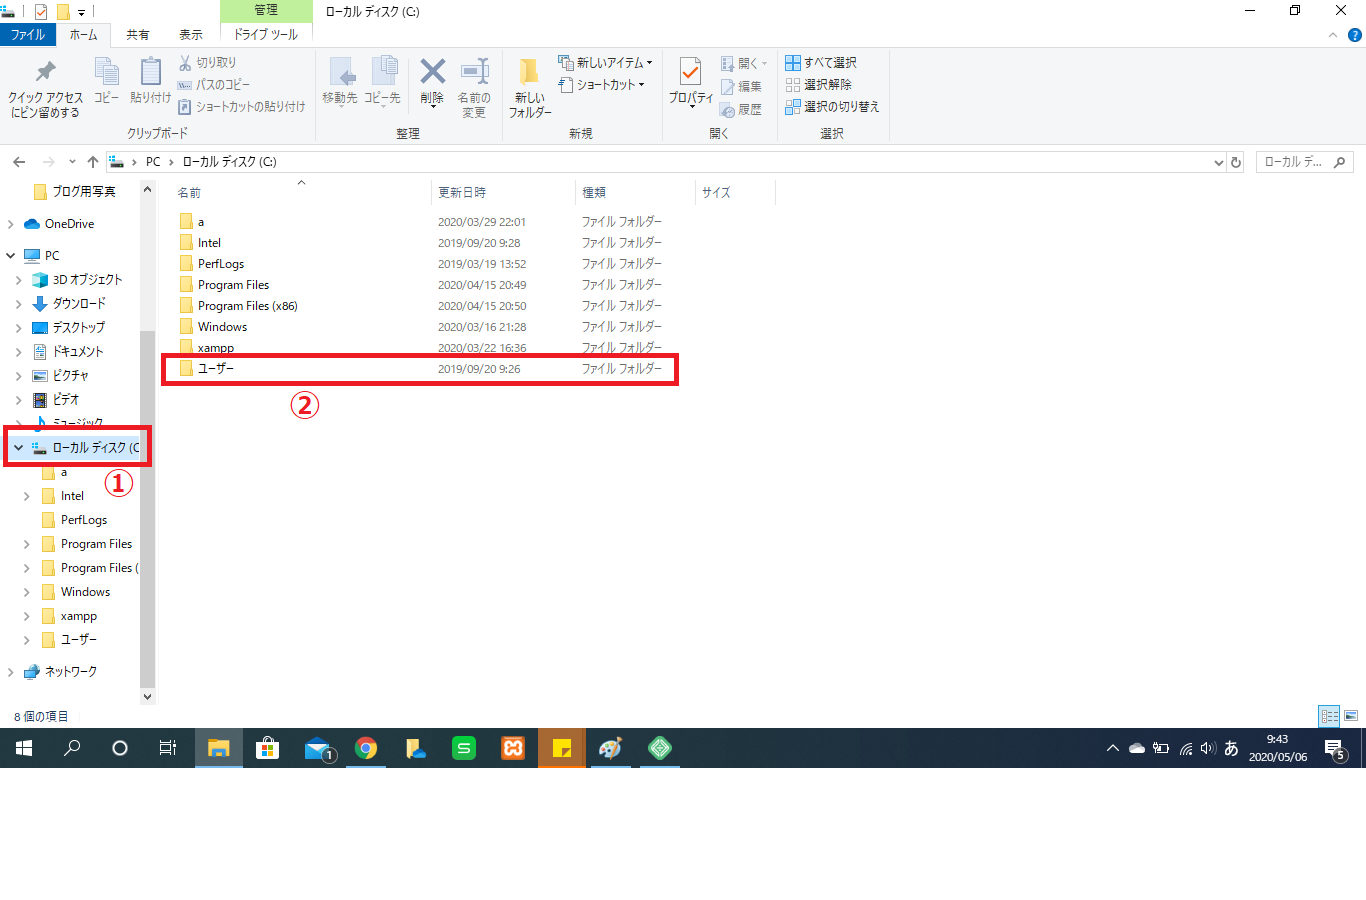Switch to details view layout

1329,716
